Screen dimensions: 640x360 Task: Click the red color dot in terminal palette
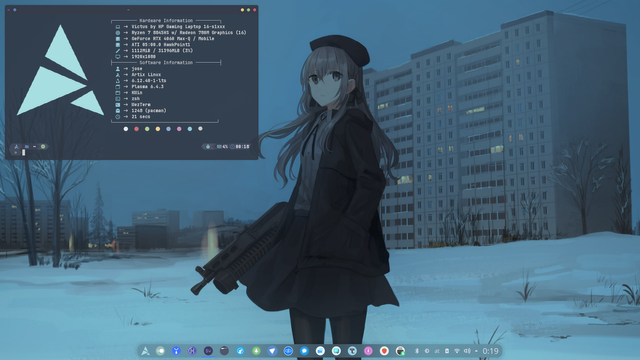[x=136, y=129]
